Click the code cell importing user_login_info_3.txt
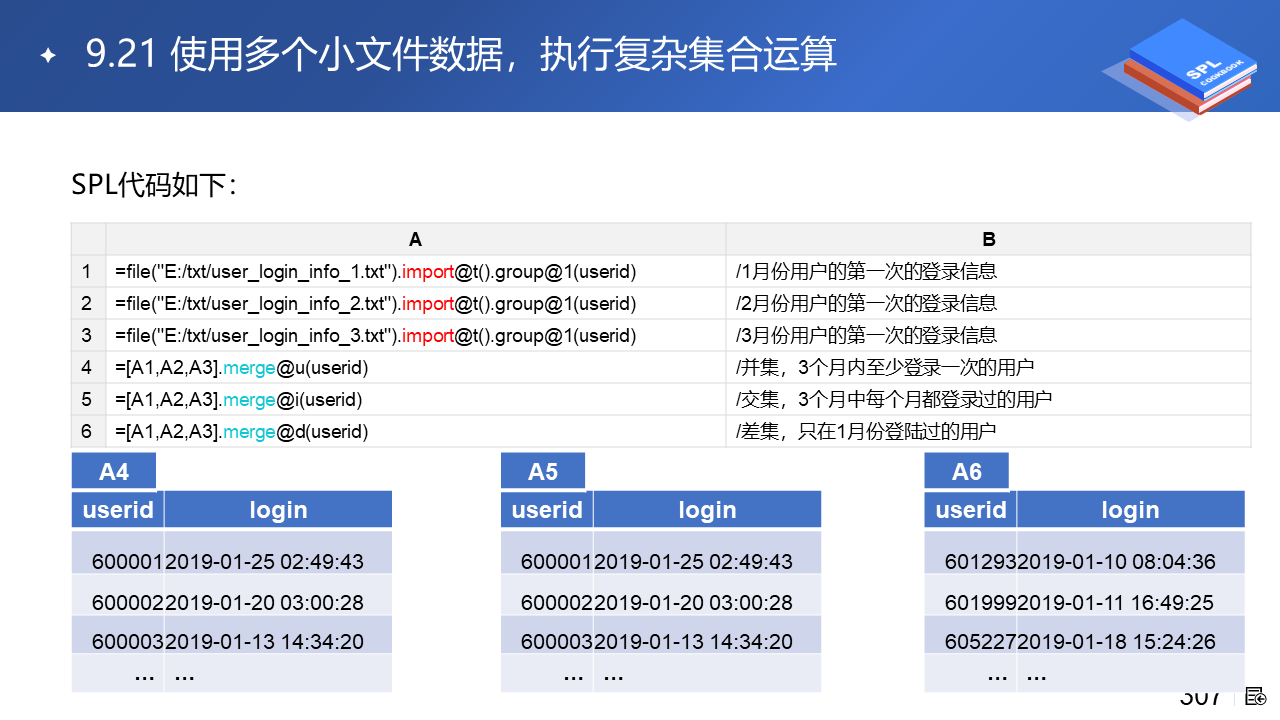 tap(416, 335)
